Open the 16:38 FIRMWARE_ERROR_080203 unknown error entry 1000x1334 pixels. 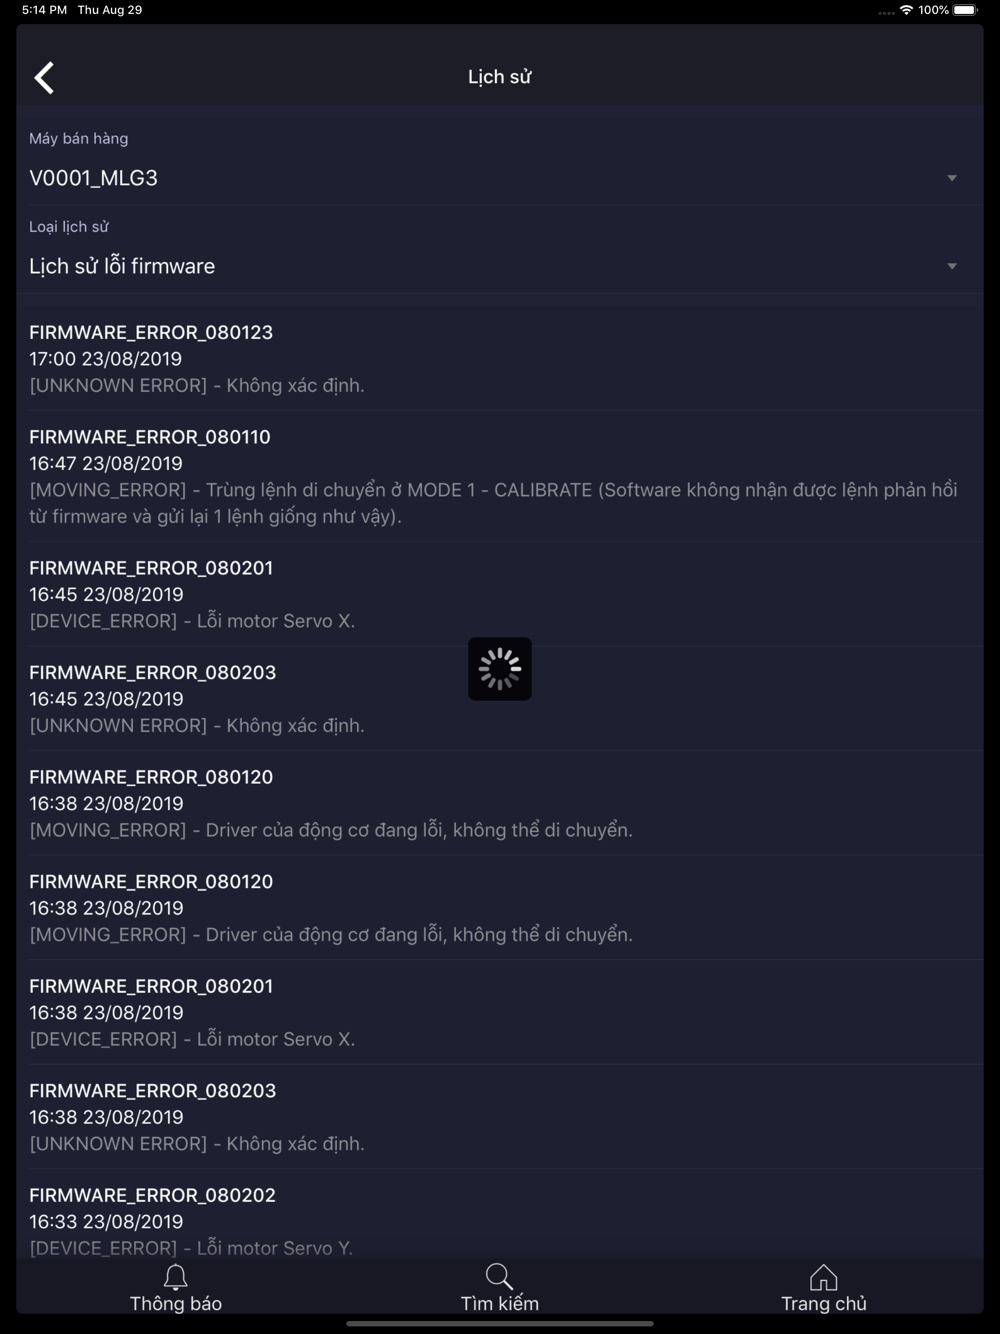pos(499,1117)
